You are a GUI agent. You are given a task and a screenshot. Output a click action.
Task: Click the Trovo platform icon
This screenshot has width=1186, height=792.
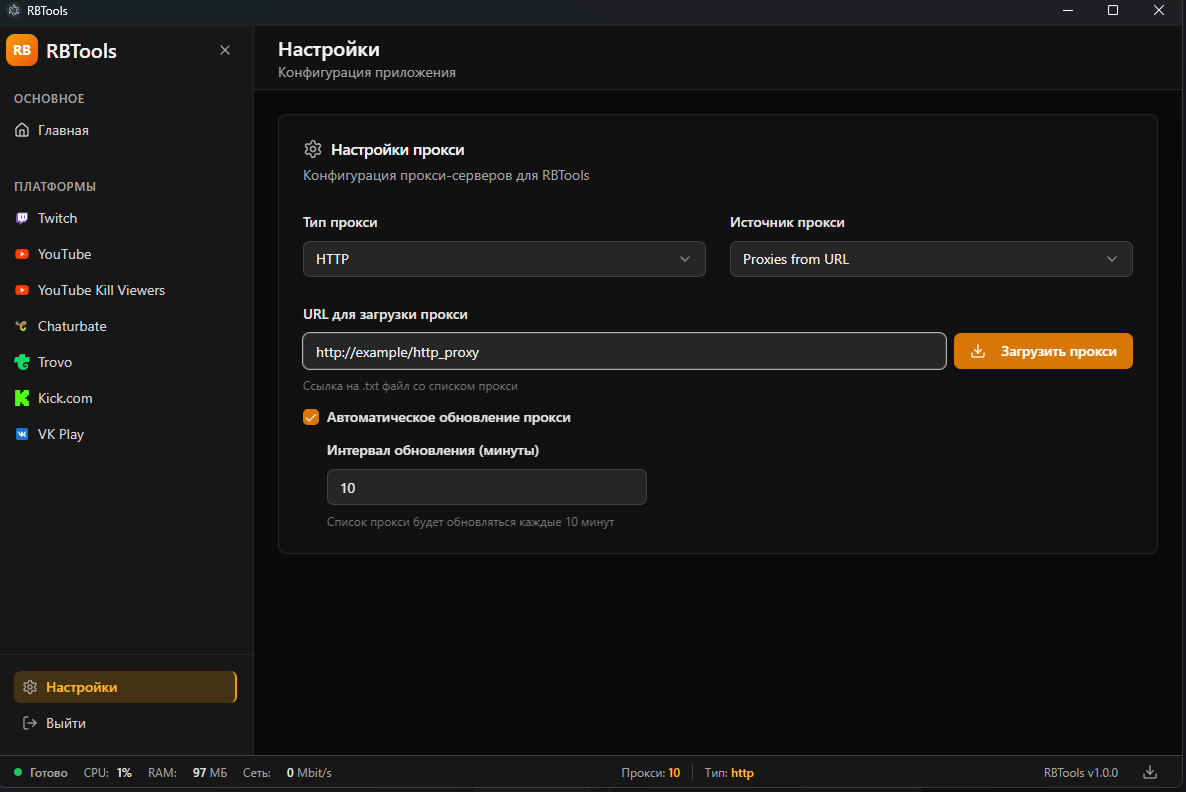pyautogui.click(x=22, y=362)
